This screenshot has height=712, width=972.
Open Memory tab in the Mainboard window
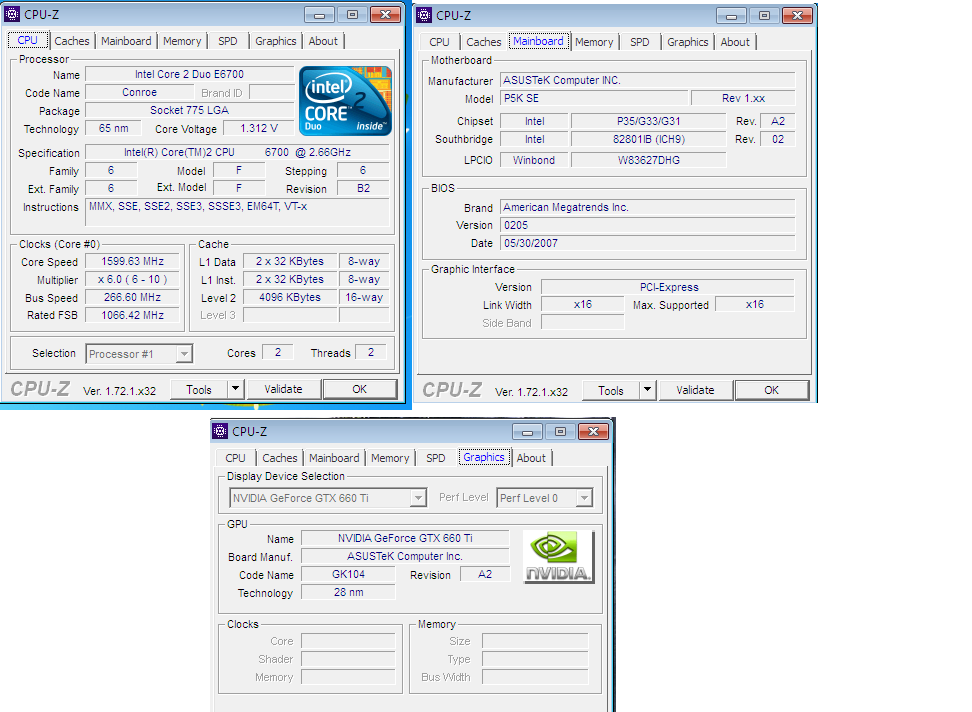point(594,42)
